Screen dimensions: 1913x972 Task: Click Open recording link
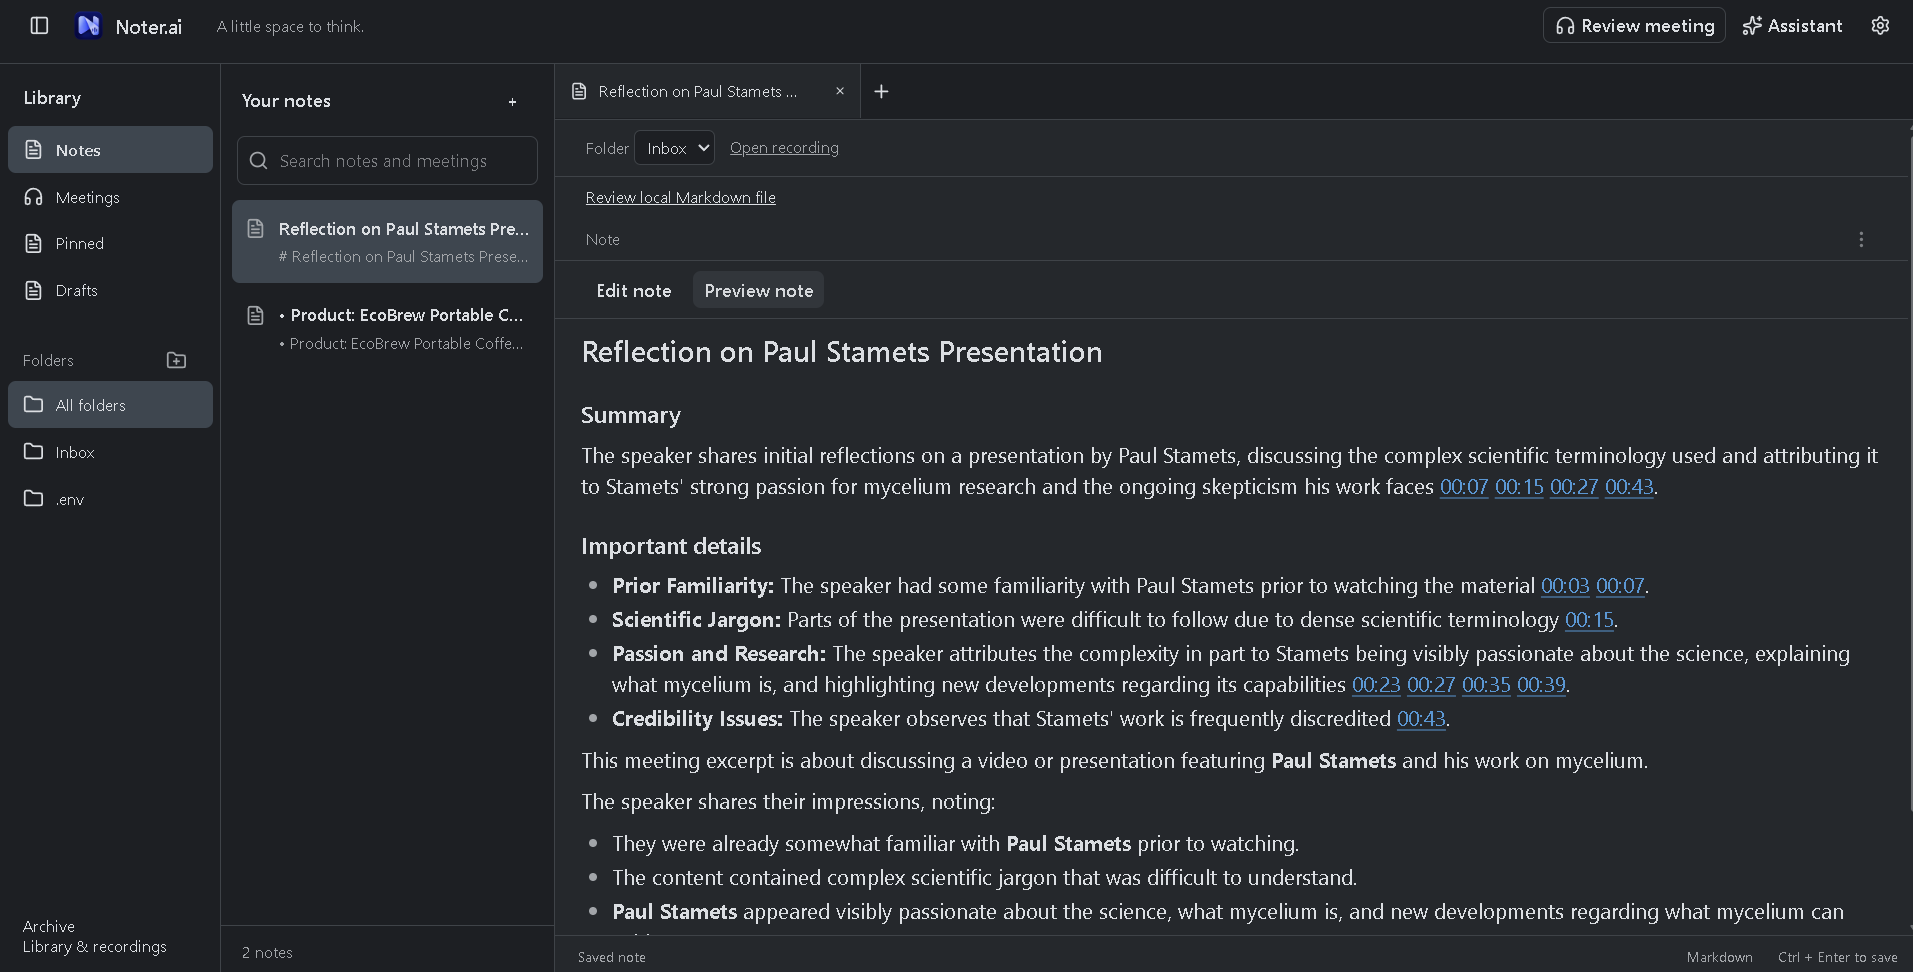click(784, 148)
